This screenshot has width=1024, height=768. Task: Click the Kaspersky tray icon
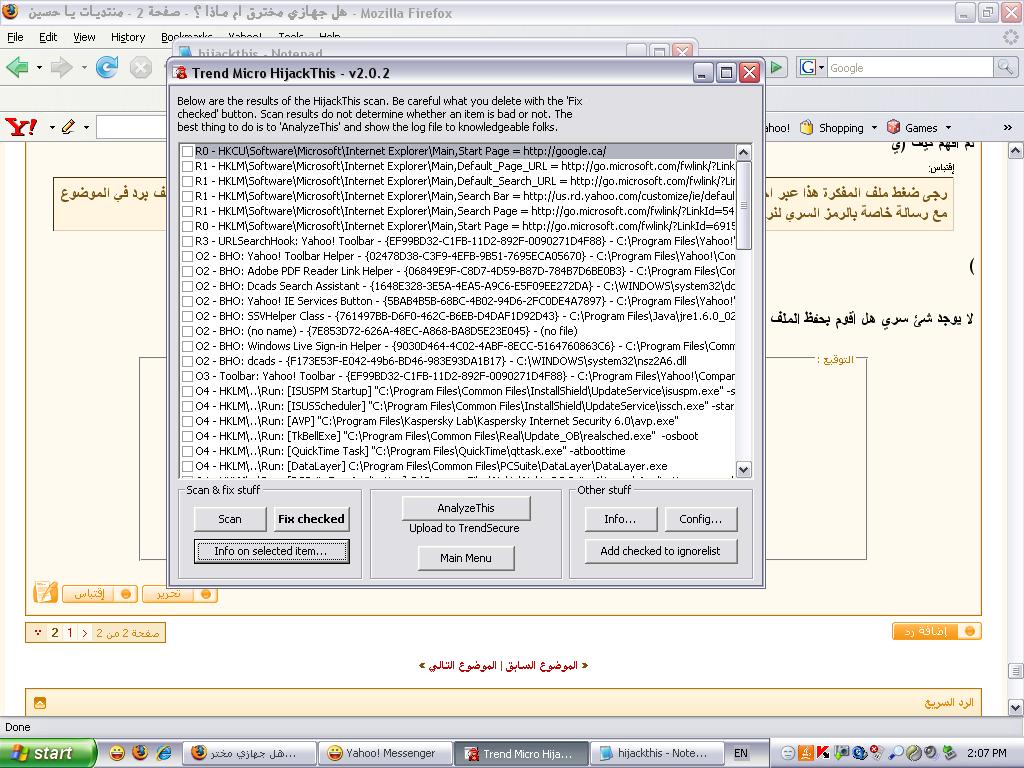click(822, 753)
